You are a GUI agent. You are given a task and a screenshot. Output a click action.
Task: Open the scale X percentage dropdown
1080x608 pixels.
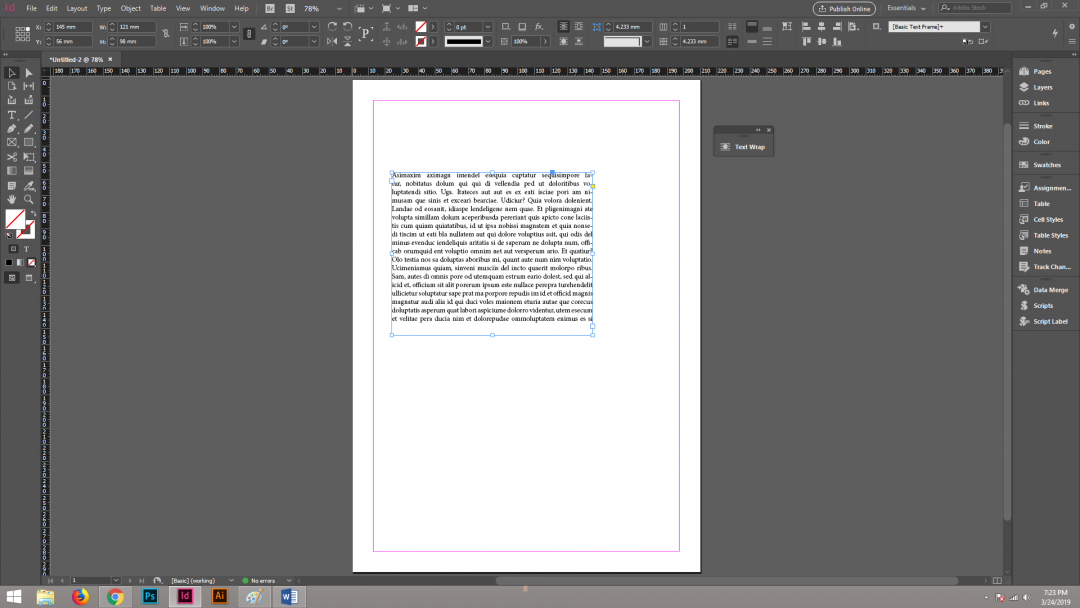(234, 27)
